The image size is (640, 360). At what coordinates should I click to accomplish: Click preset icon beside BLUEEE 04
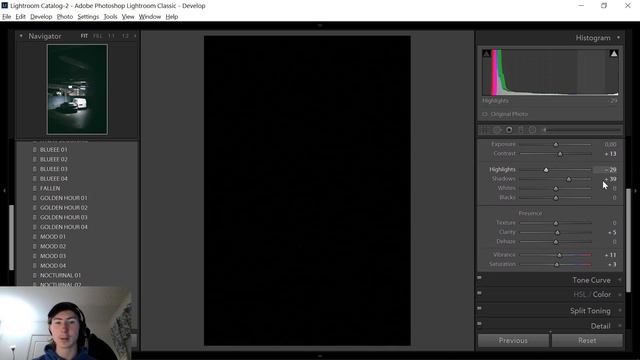click(x=35, y=179)
